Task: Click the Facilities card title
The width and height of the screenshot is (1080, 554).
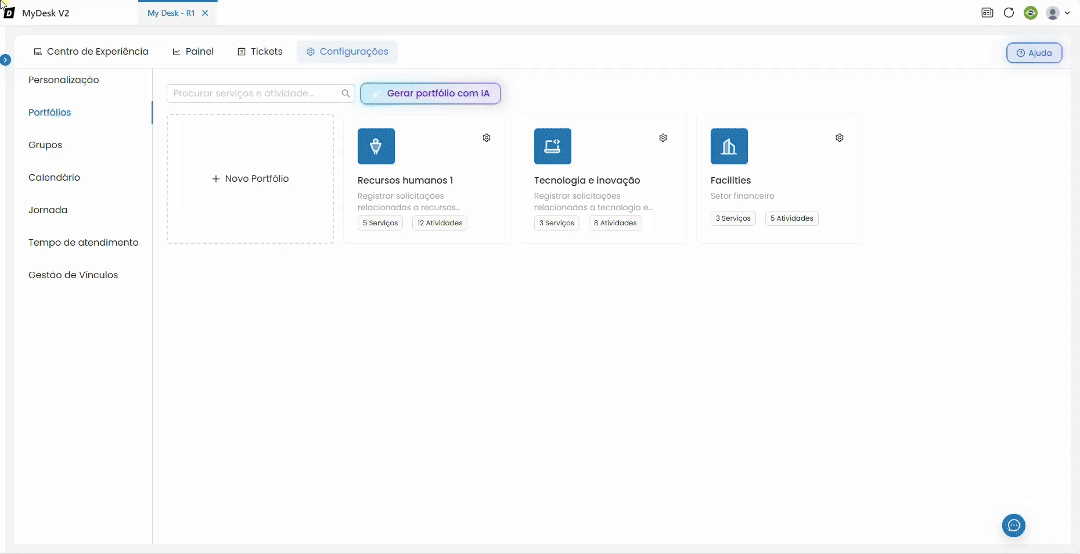Action: [730, 181]
